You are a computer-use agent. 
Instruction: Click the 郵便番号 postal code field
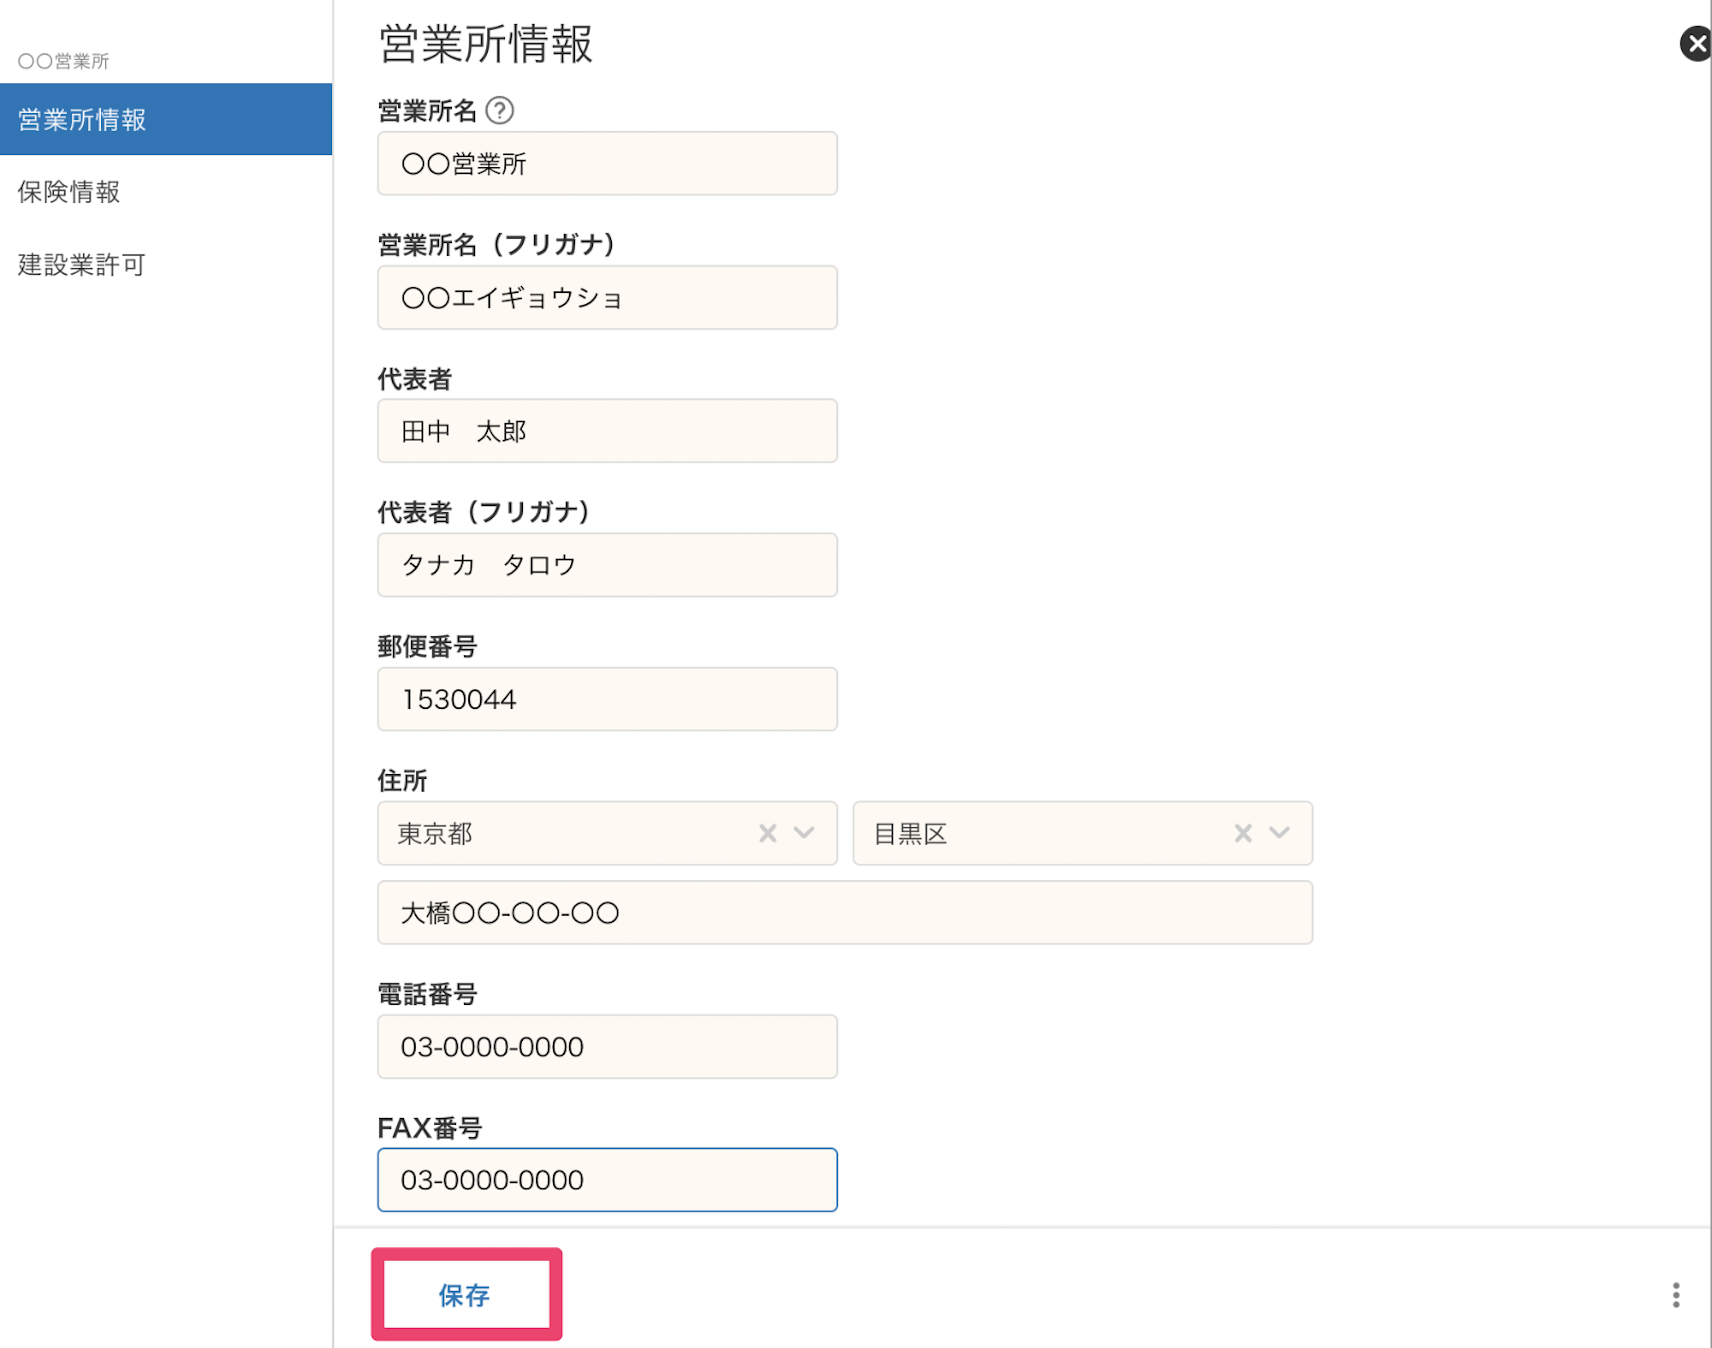click(x=607, y=699)
